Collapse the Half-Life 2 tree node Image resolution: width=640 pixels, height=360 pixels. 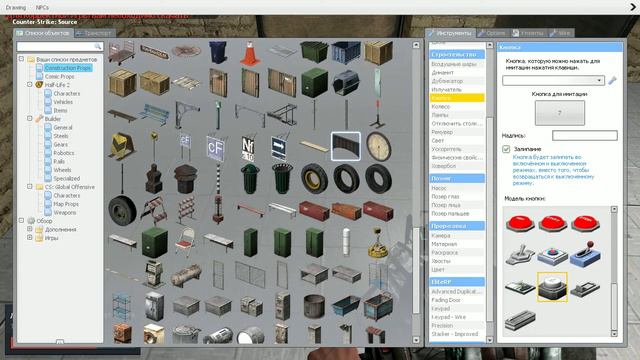pyautogui.click(x=30, y=84)
